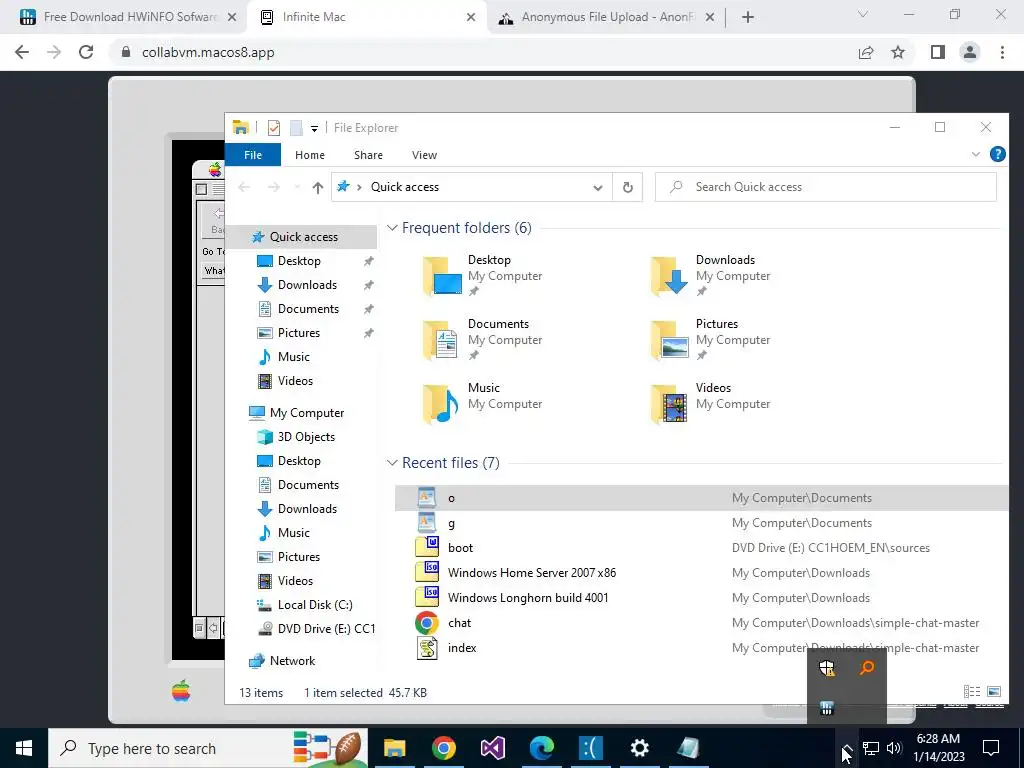Switch to large icons view in status bar

click(994, 692)
